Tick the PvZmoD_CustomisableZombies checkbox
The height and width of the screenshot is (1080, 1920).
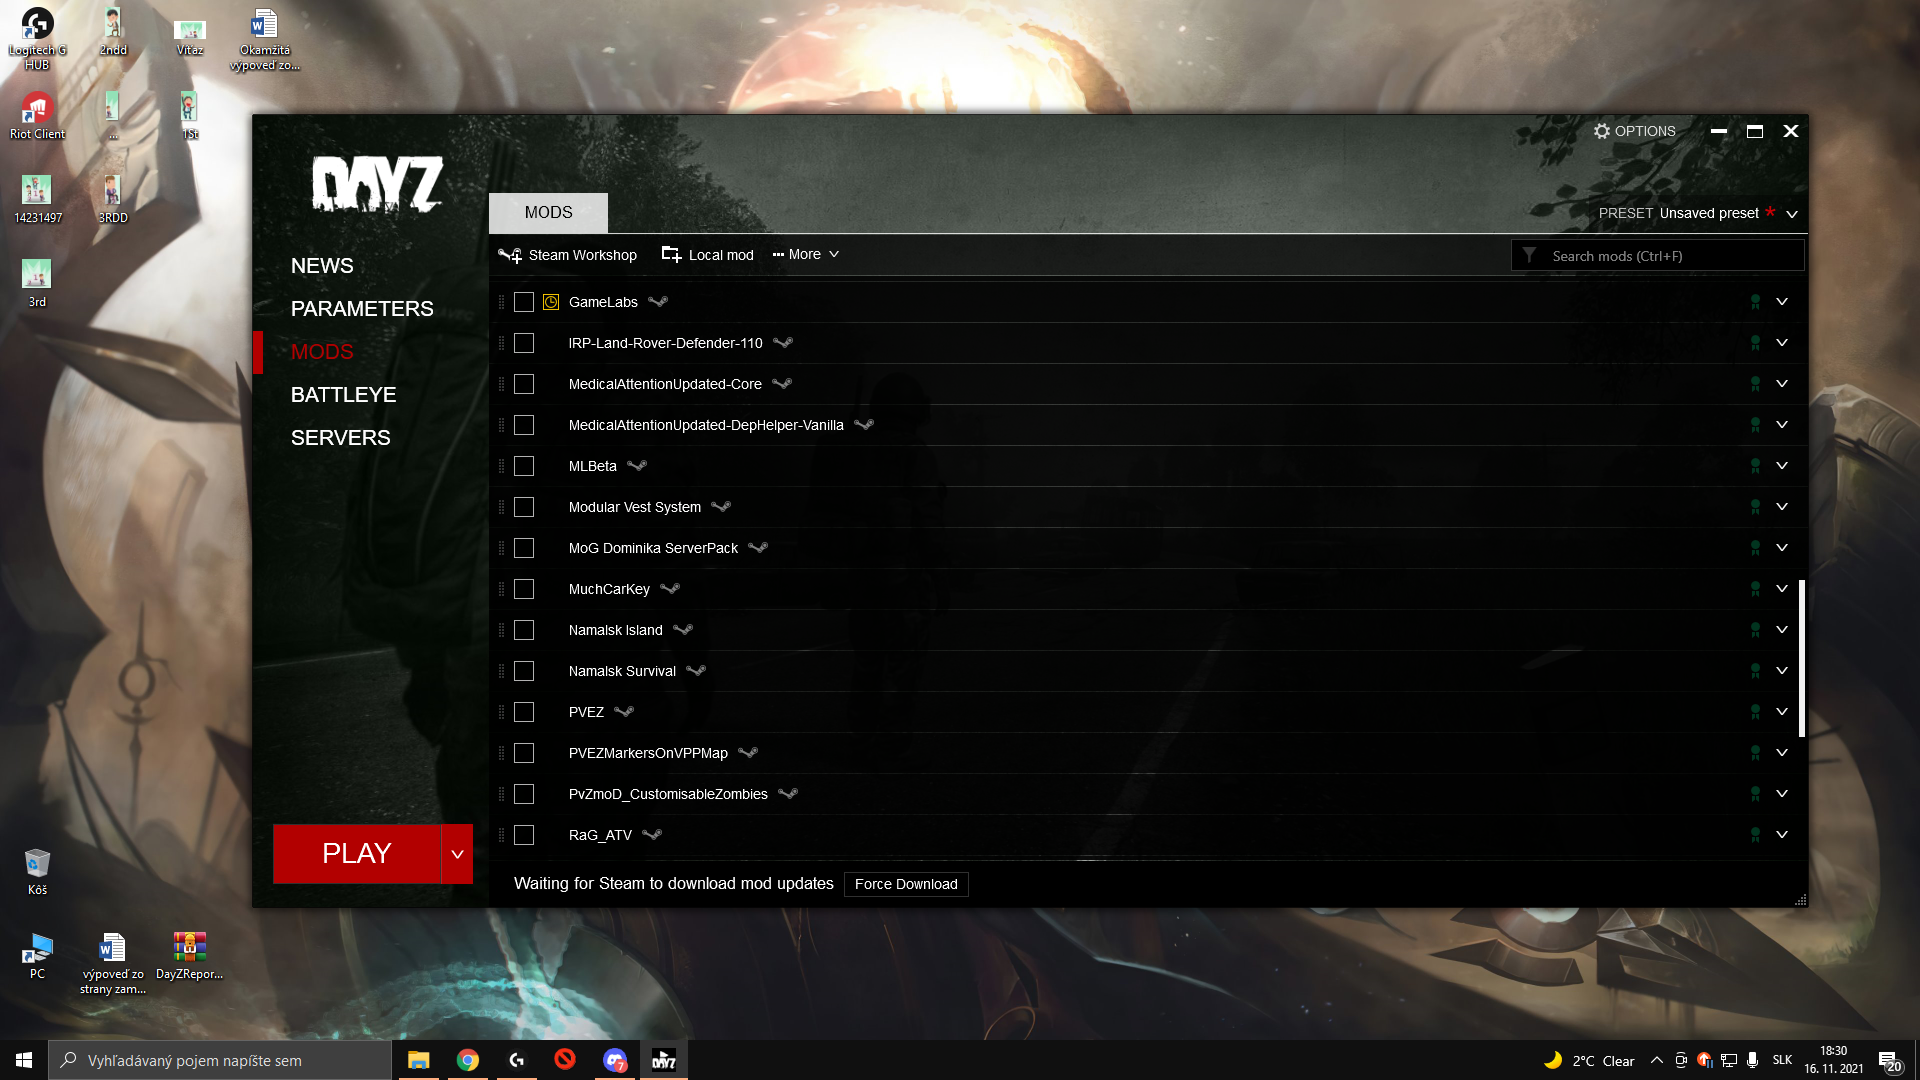pyautogui.click(x=524, y=794)
